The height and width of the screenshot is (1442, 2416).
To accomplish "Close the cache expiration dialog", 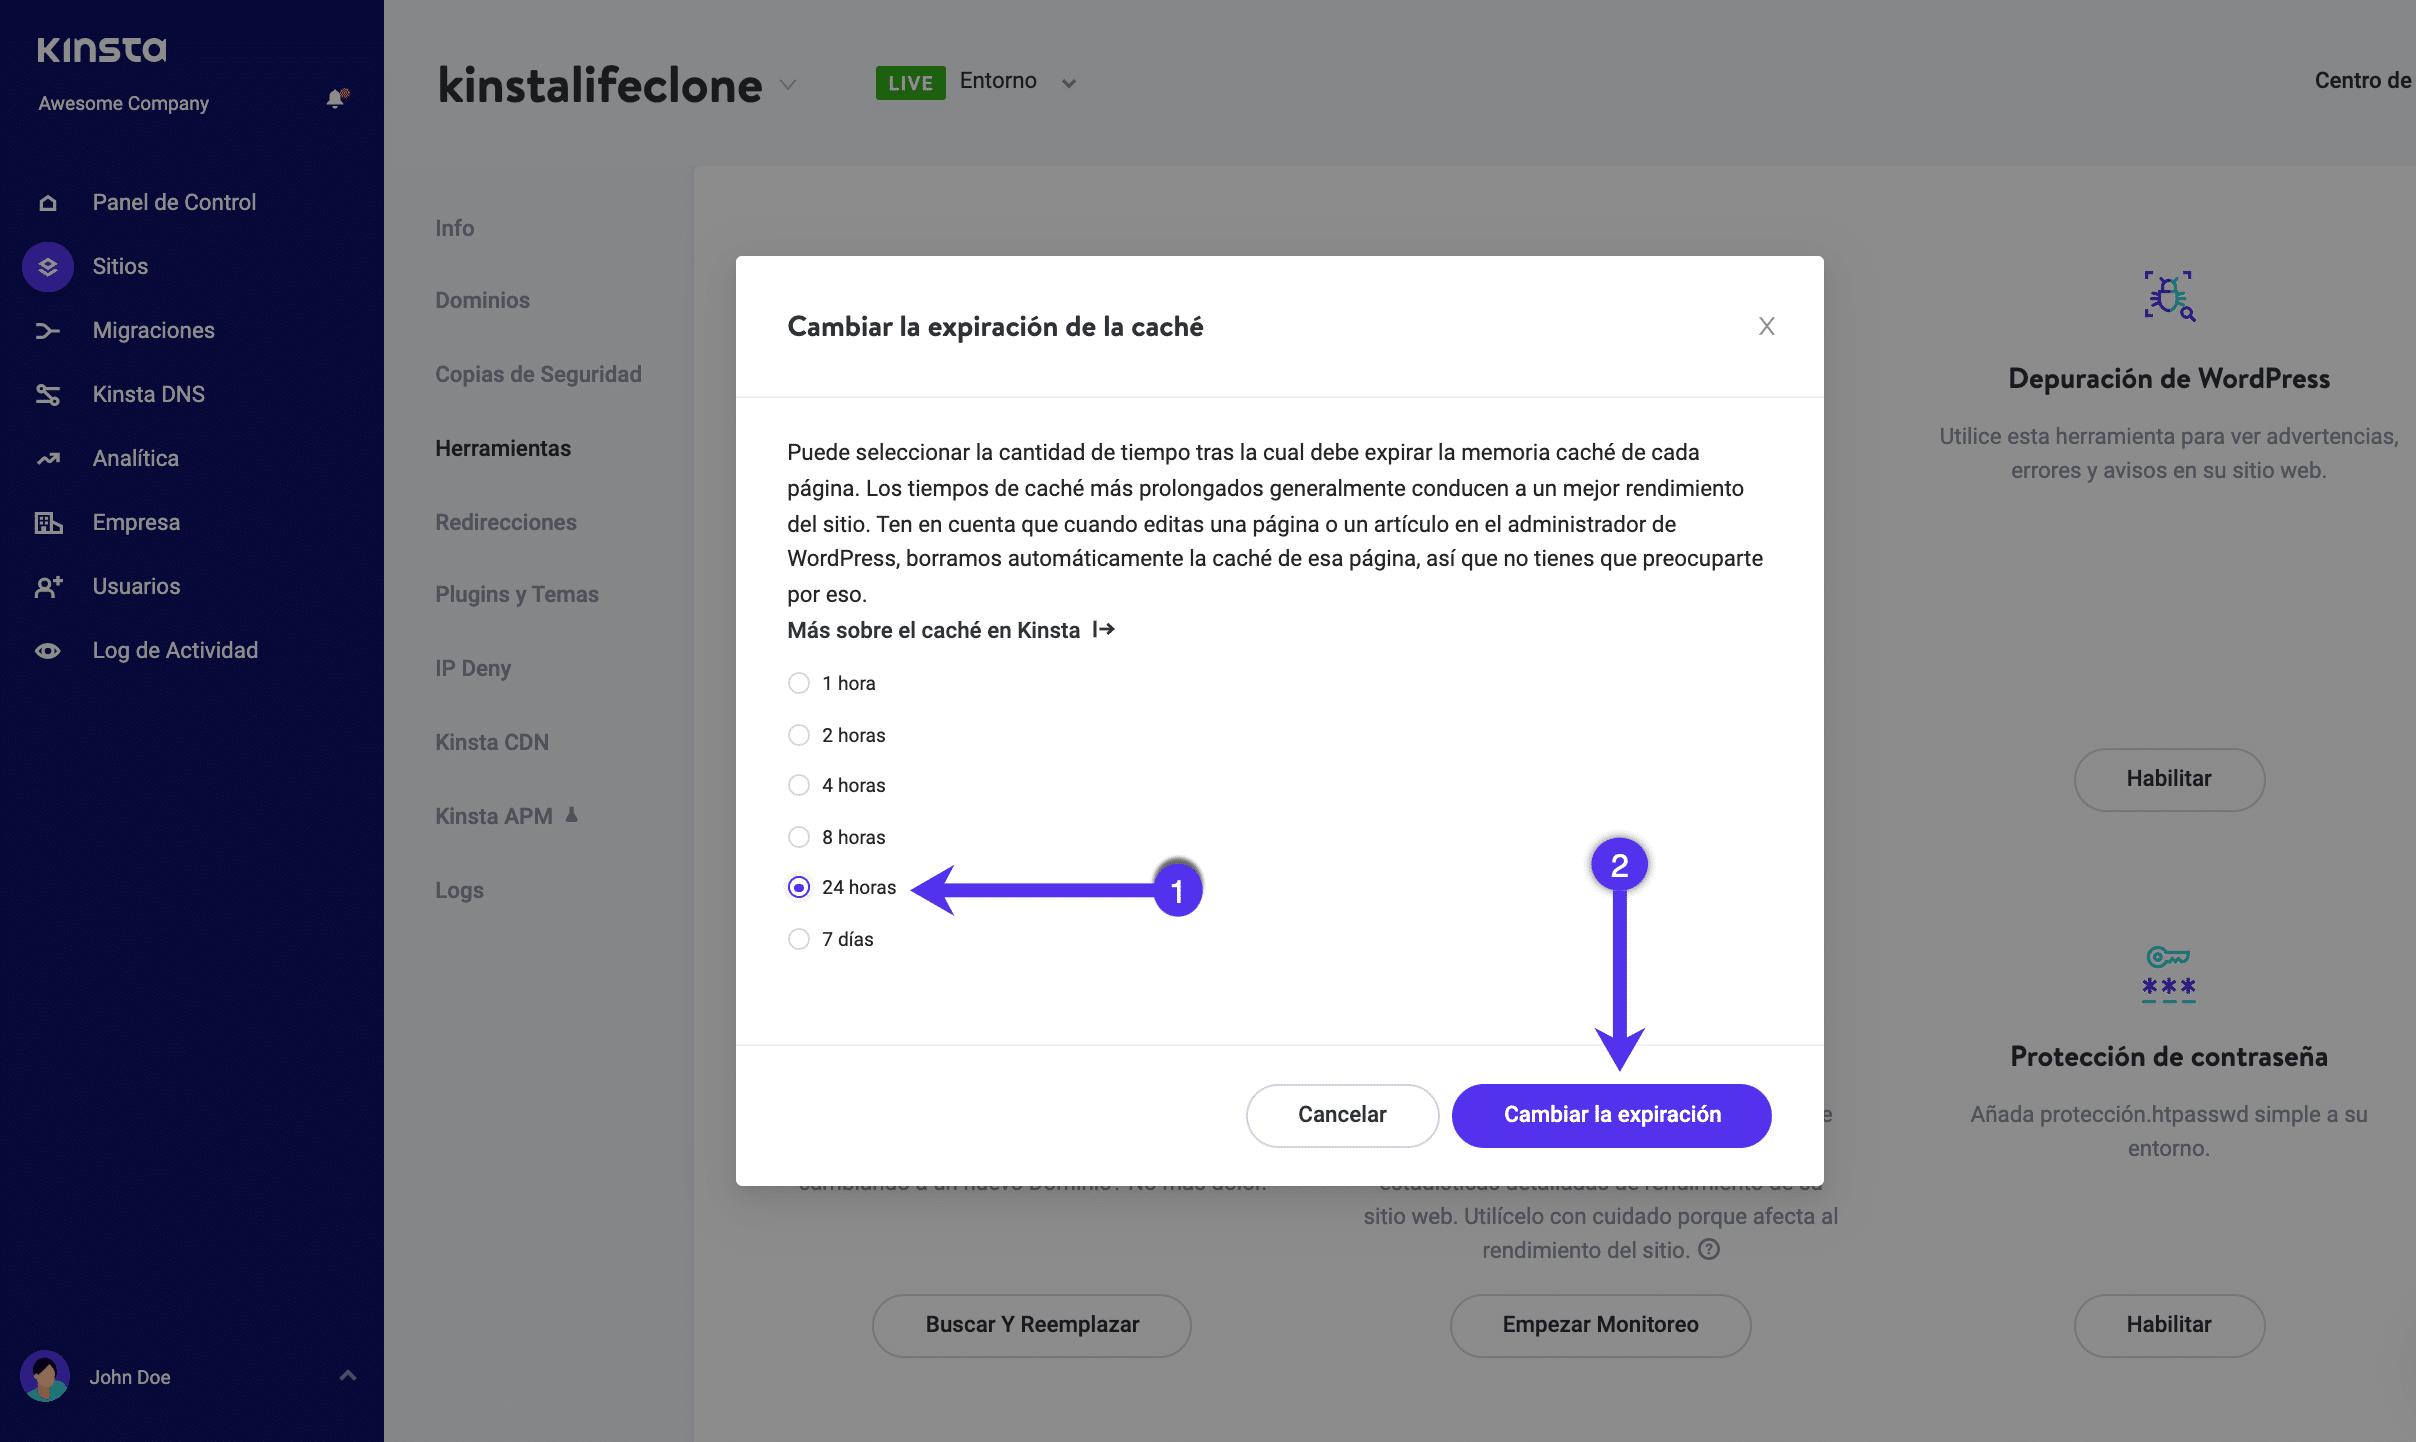I will pyautogui.click(x=1766, y=326).
